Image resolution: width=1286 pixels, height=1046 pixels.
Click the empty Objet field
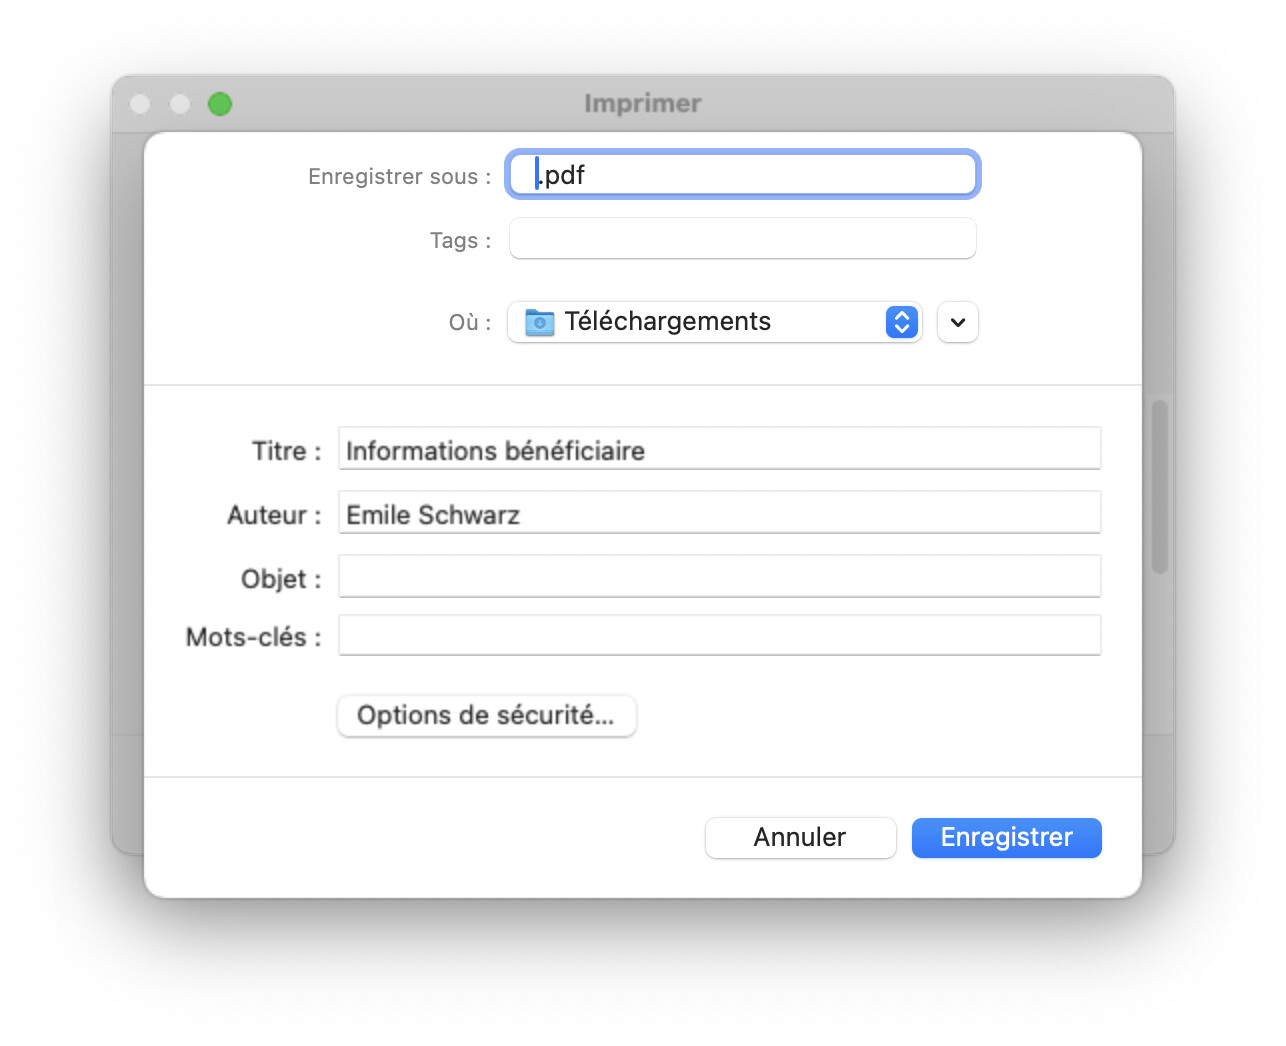point(719,577)
